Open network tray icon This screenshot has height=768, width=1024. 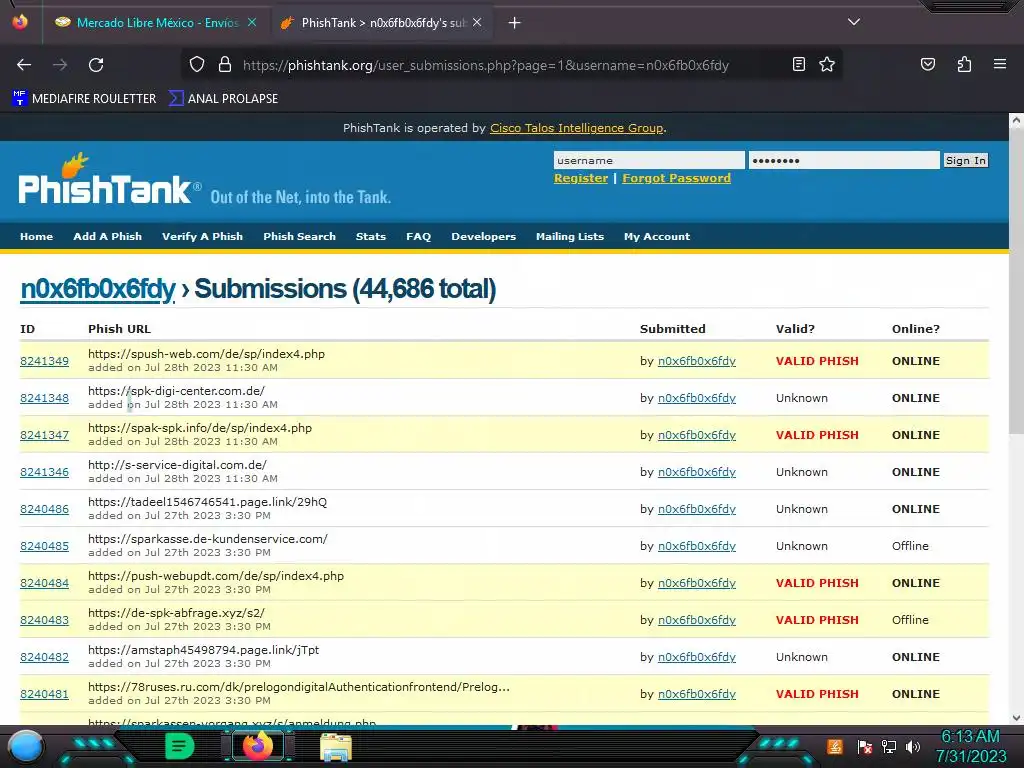click(889, 747)
